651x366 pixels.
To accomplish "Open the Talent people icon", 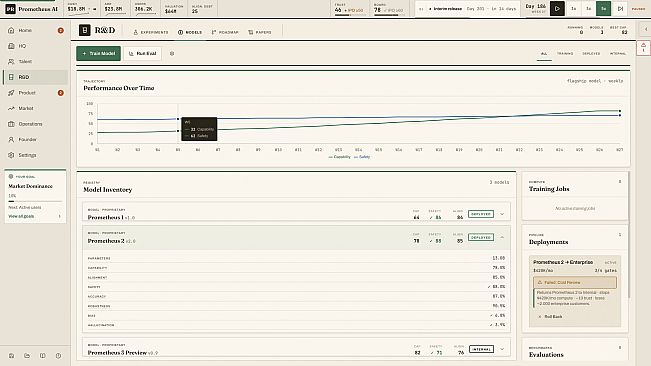I will (x=11, y=61).
